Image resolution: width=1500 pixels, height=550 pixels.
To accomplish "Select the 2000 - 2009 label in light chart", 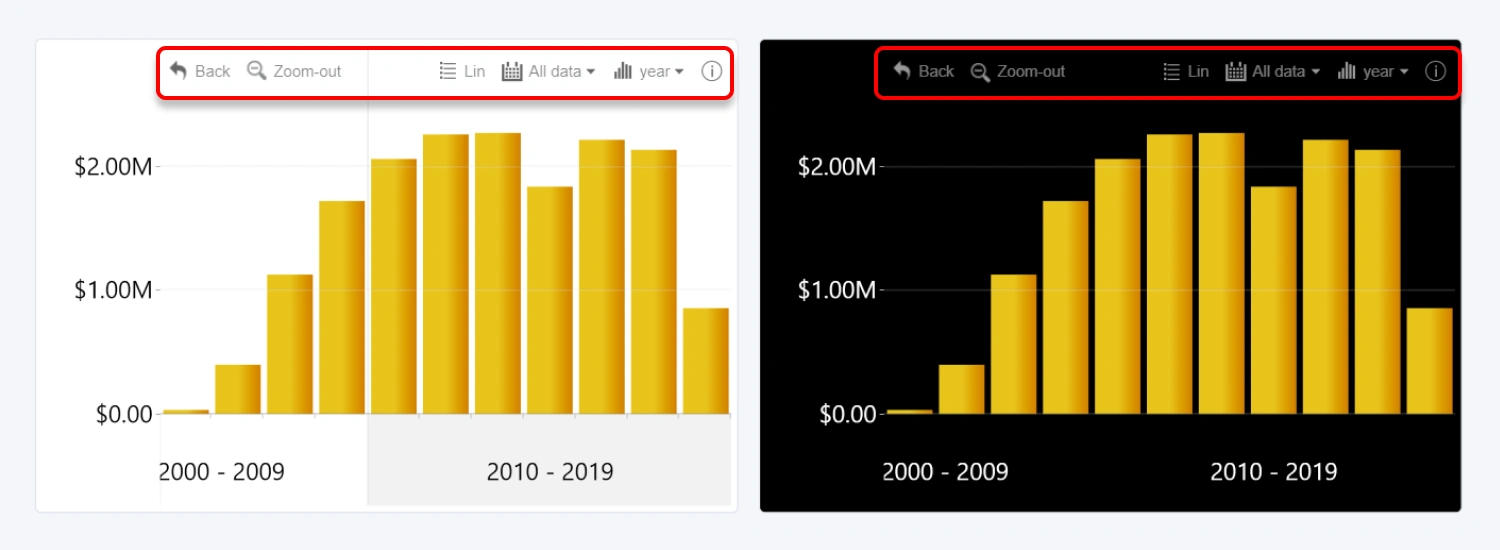I will (x=222, y=472).
